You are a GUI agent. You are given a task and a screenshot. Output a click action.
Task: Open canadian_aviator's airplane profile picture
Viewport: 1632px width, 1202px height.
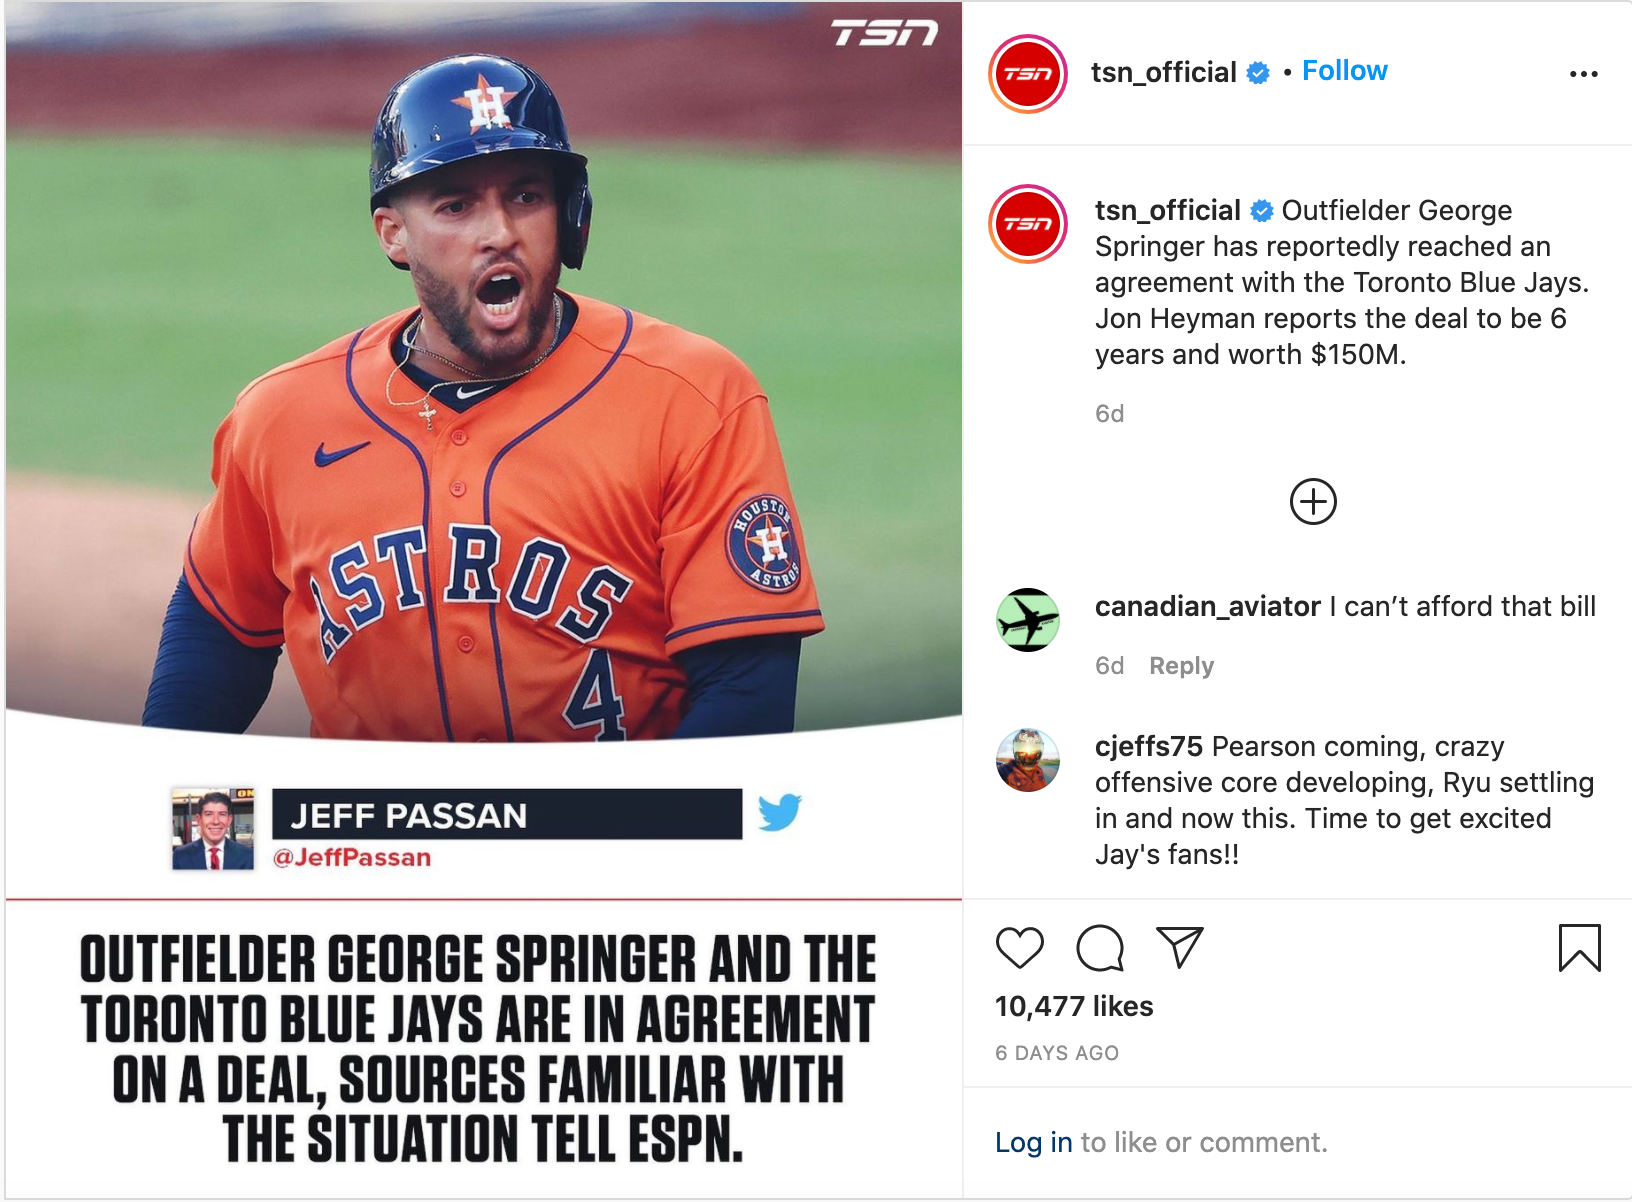click(1027, 620)
